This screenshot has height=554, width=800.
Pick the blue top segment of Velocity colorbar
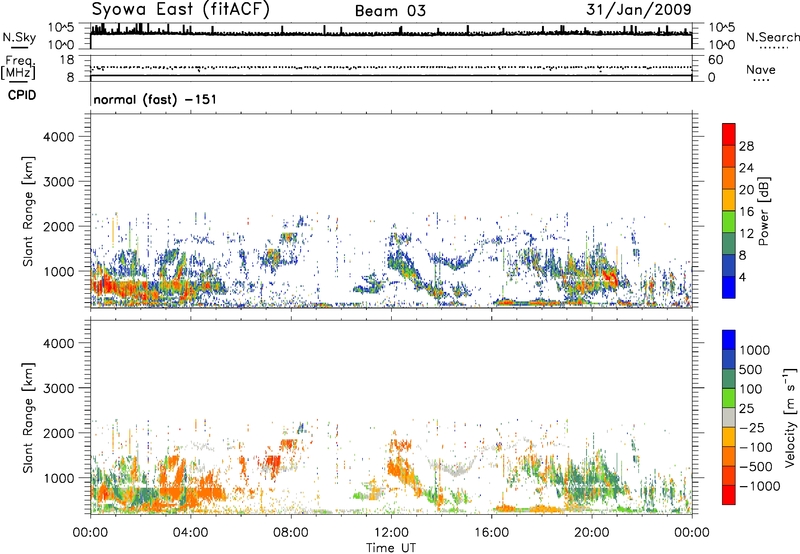tap(729, 340)
